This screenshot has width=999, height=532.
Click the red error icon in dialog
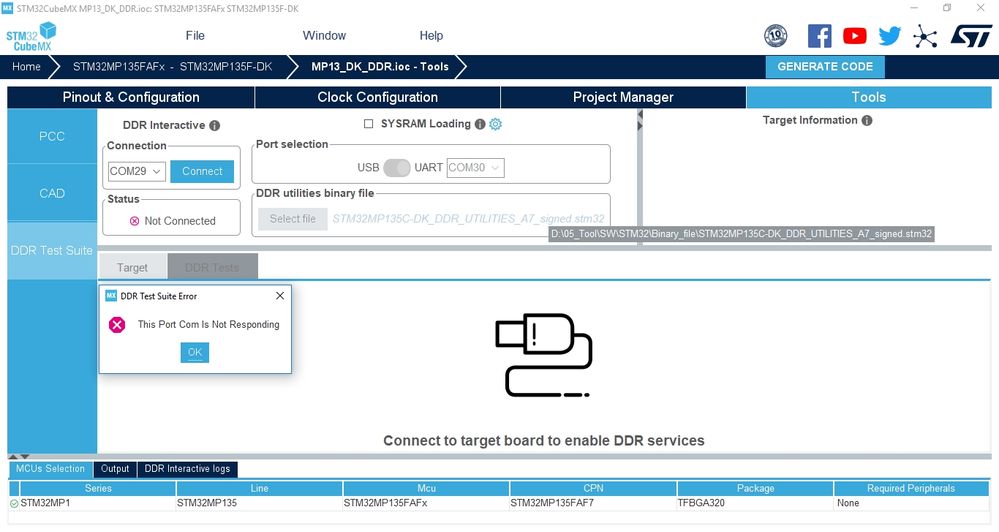click(117, 325)
